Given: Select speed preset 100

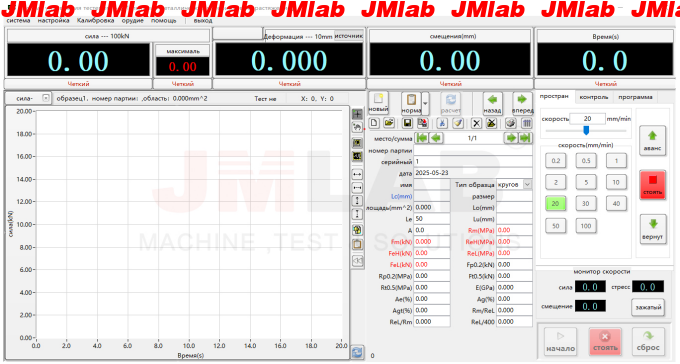Looking at the screenshot, I should point(586,226).
